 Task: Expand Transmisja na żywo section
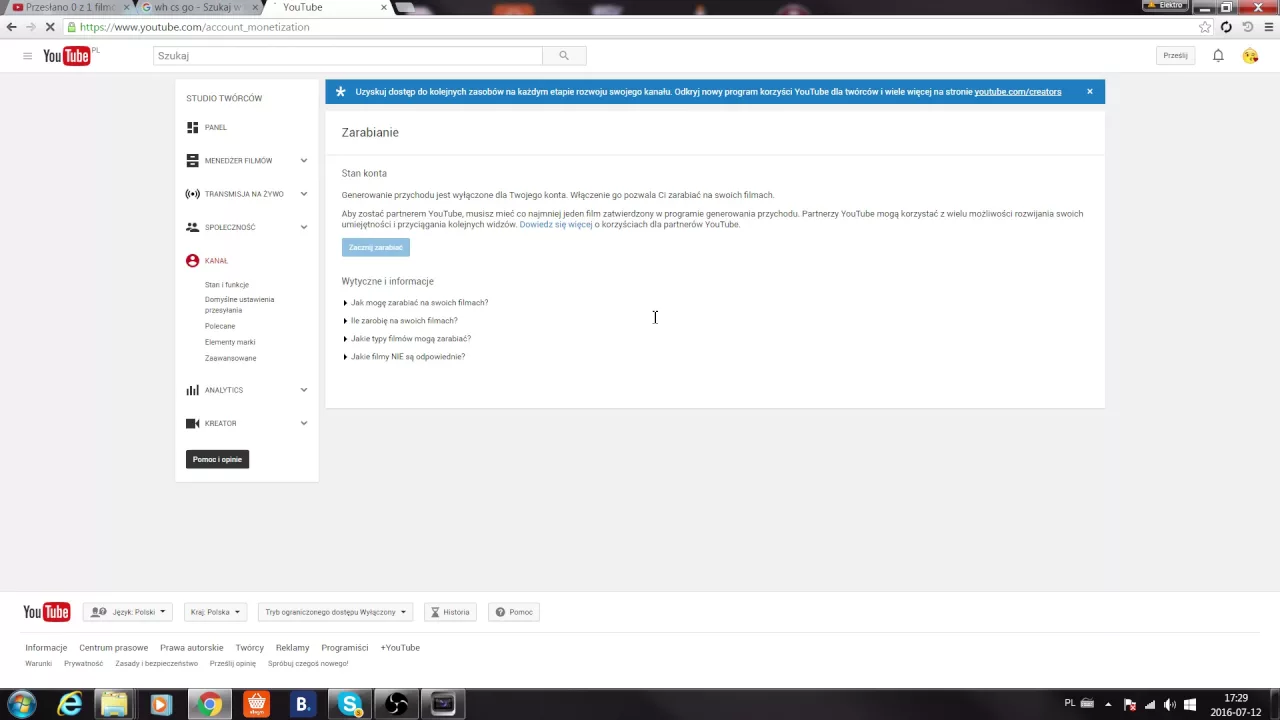303,194
